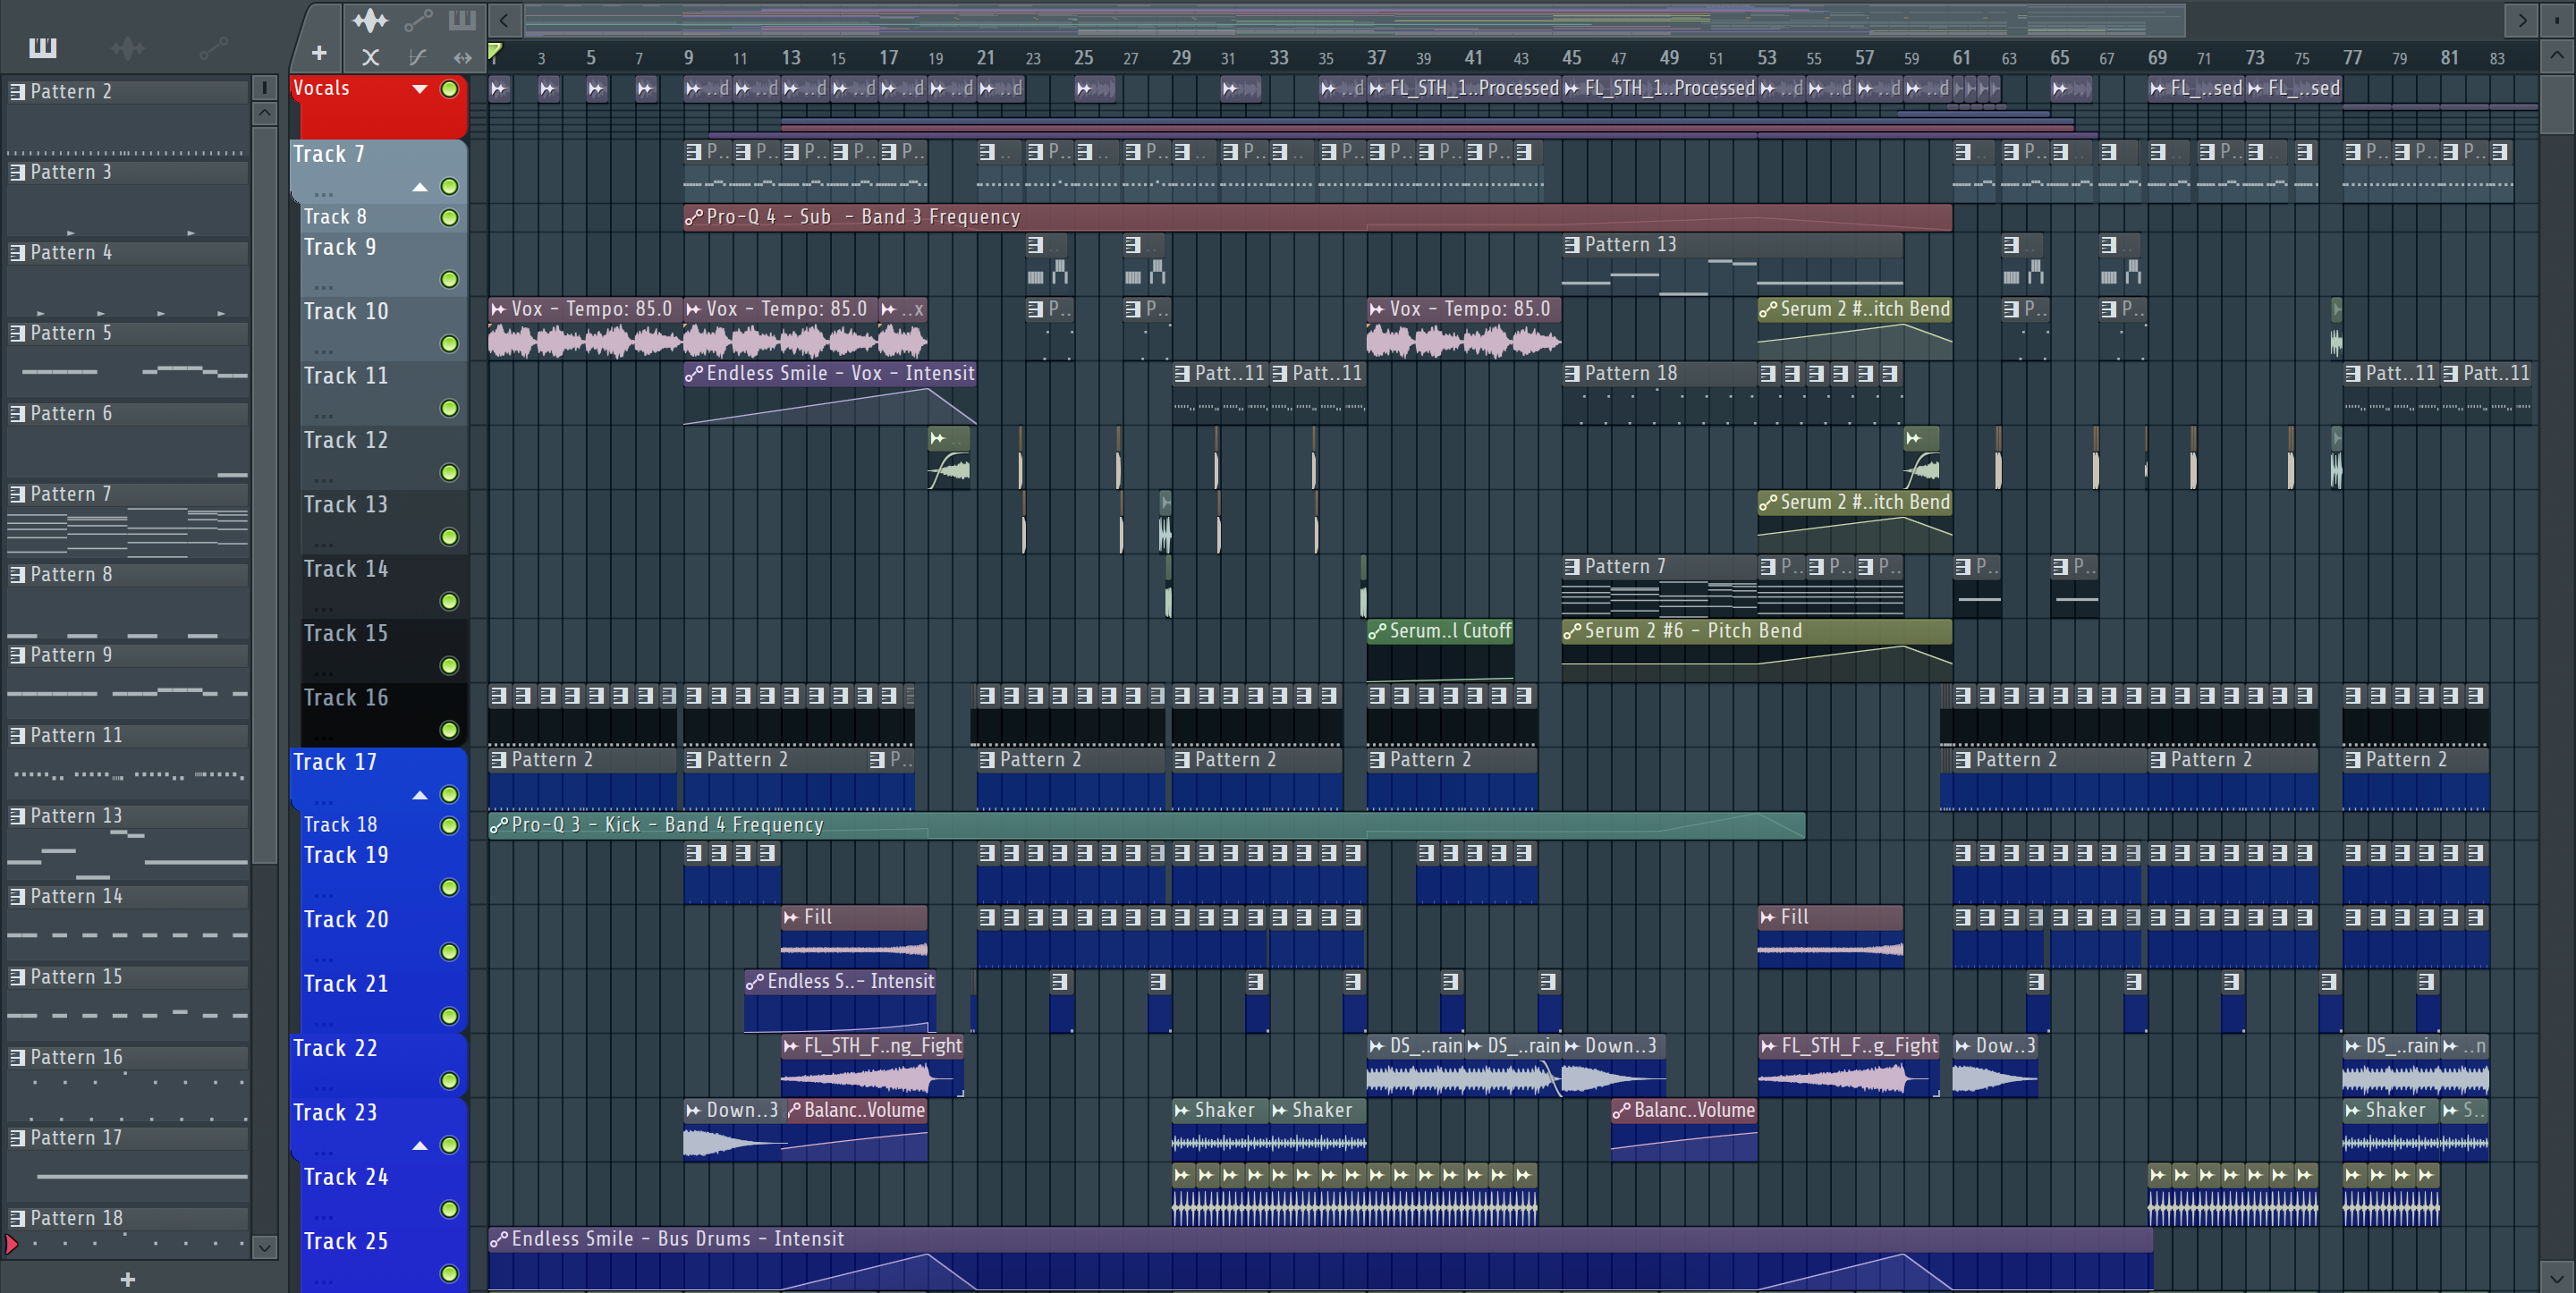Expand the Vocals track group arrow
2576x1293 pixels.
click(420, 89)
